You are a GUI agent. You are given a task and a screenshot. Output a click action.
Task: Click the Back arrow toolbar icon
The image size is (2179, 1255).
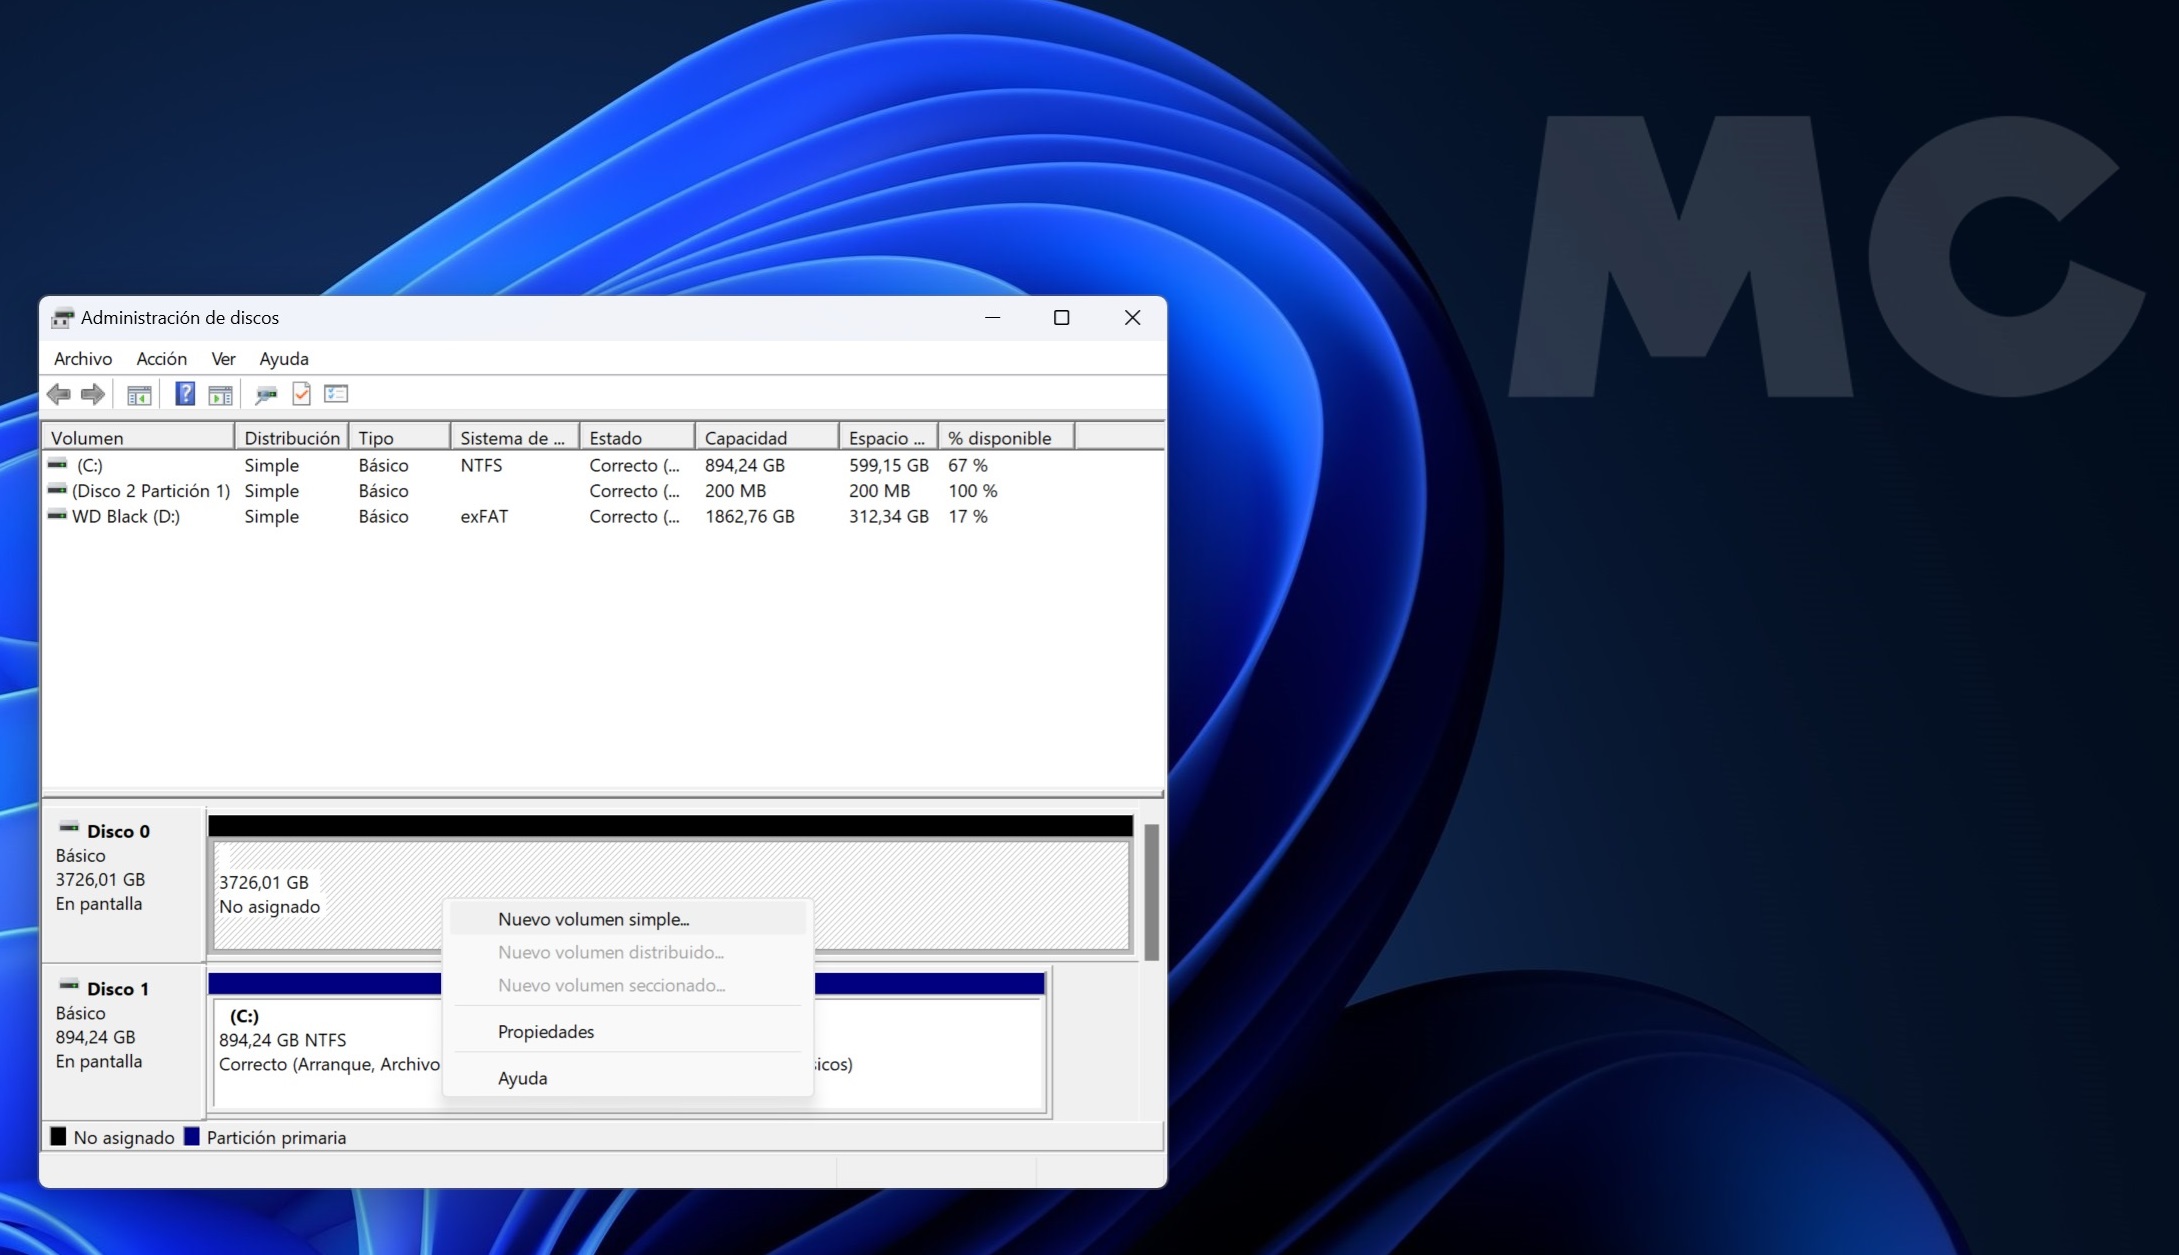point(59,394)
